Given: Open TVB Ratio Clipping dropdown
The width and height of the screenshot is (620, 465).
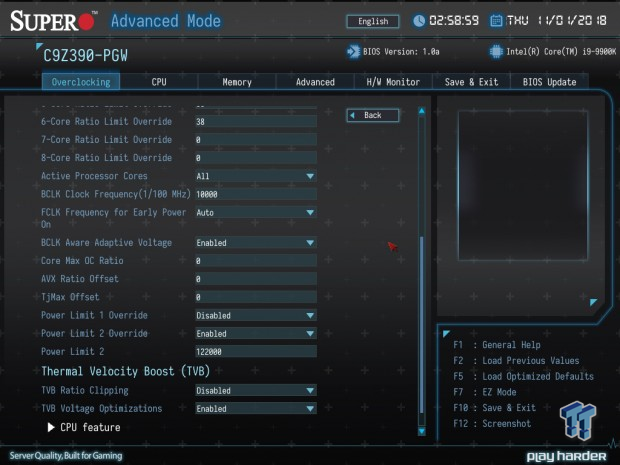Looking at the screenshot, I should coord(256,390).
